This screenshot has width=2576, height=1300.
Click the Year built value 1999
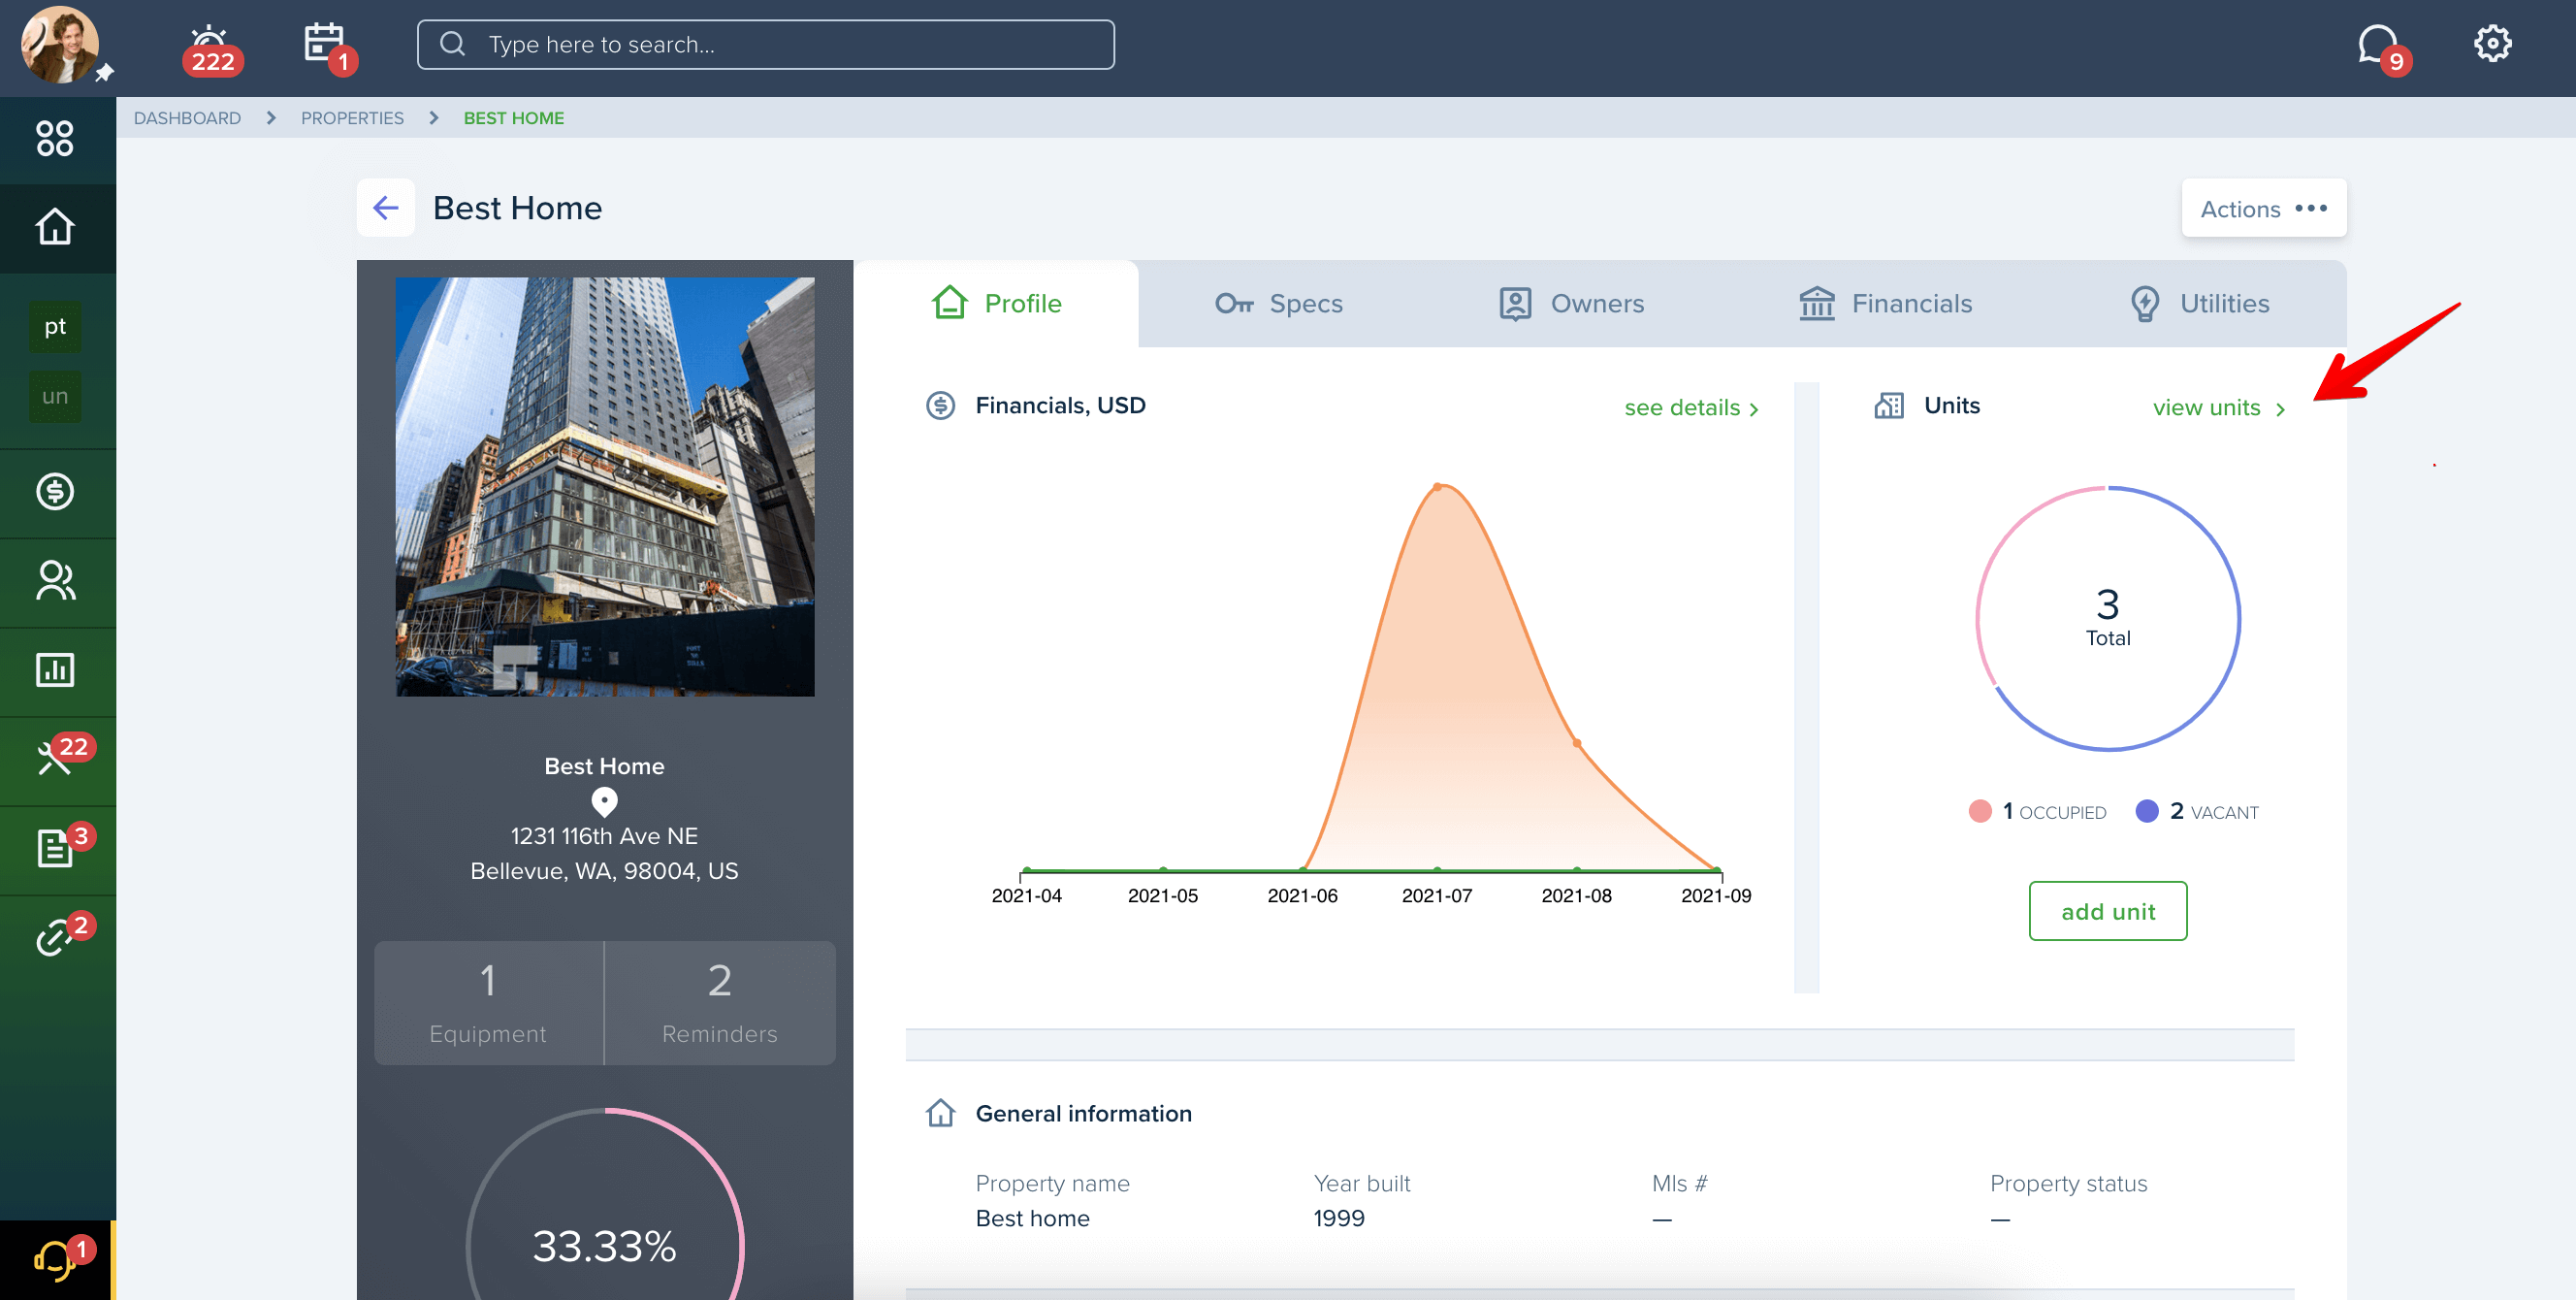(x=1339, y=1218)
